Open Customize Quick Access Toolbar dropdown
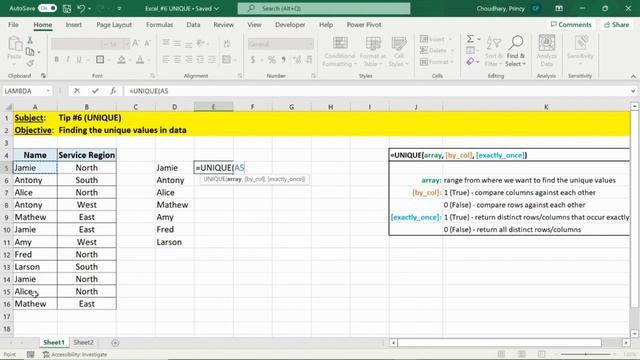This screenshot has height=360, width=640. 120,9
